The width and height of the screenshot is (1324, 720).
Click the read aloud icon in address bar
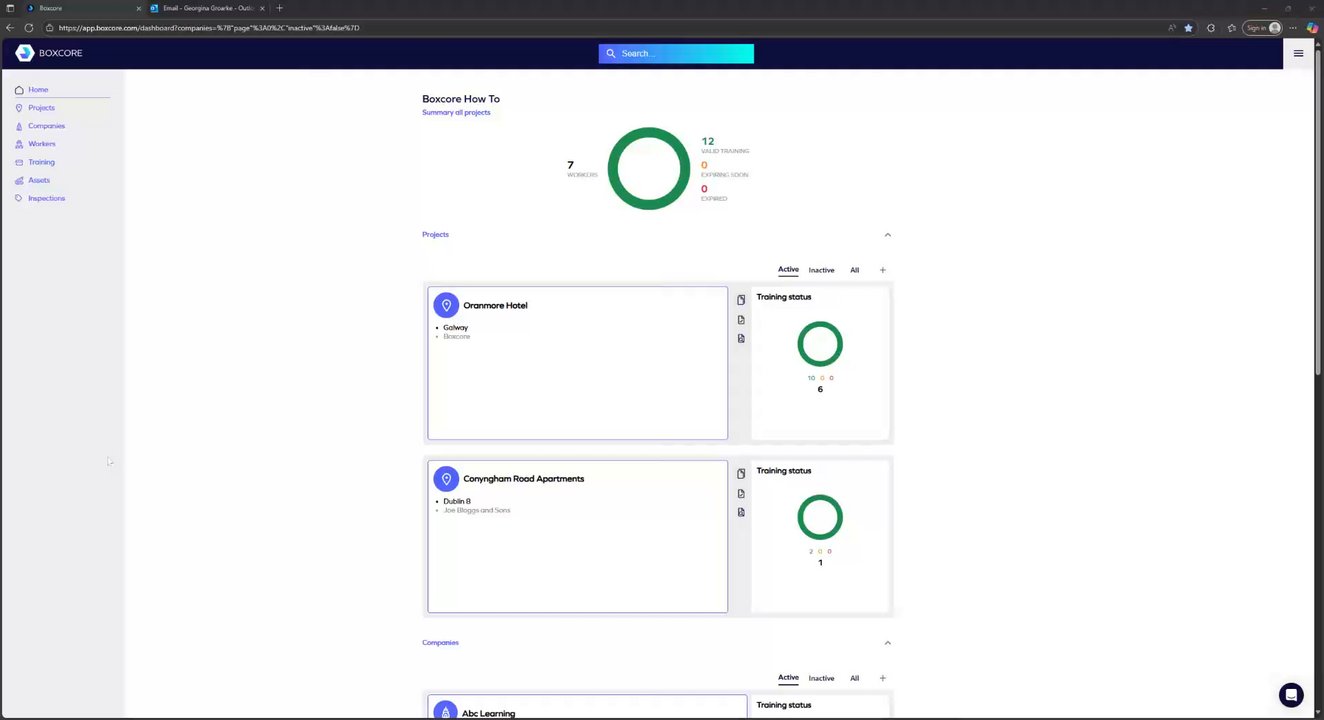(x=1172, y=28)
